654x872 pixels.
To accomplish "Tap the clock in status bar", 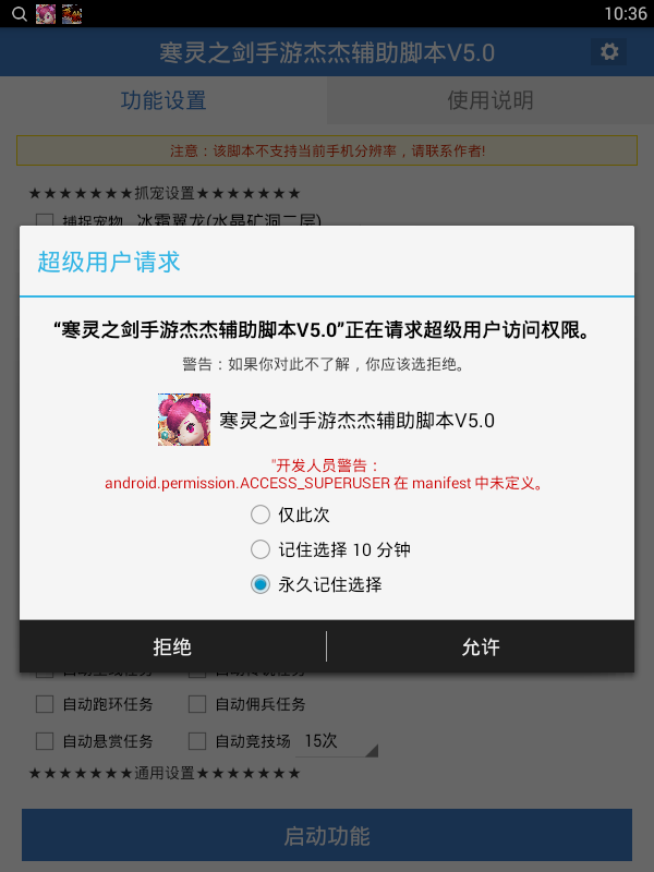I will [x=625, y=13].
